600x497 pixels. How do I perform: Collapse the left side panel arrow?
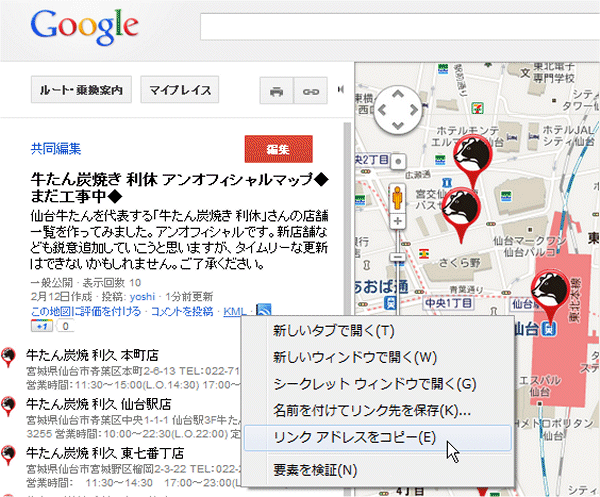(x=341, y=90)
